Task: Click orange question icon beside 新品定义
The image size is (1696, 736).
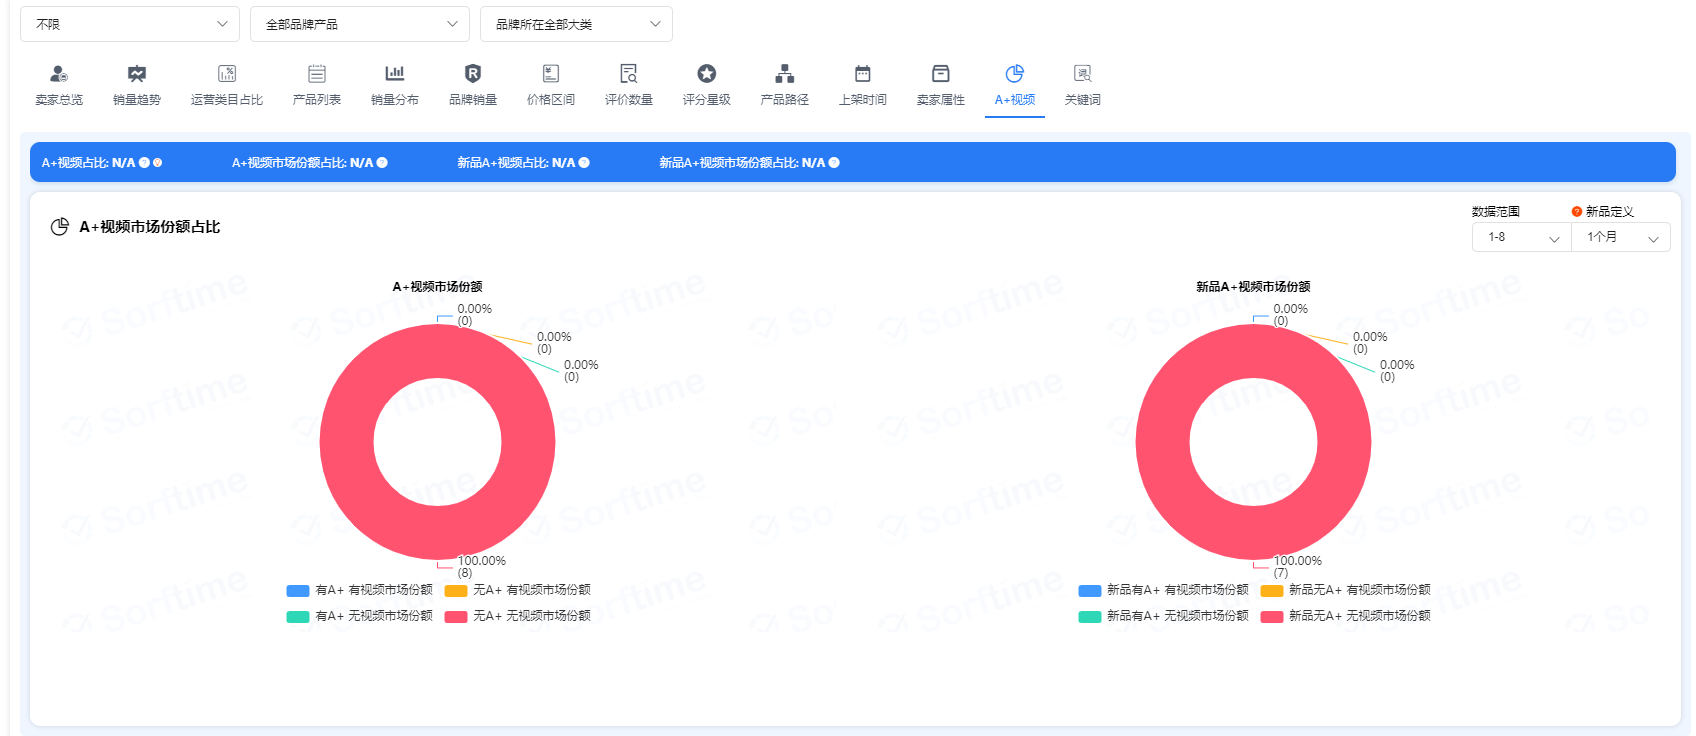Action: (1577, 212)
